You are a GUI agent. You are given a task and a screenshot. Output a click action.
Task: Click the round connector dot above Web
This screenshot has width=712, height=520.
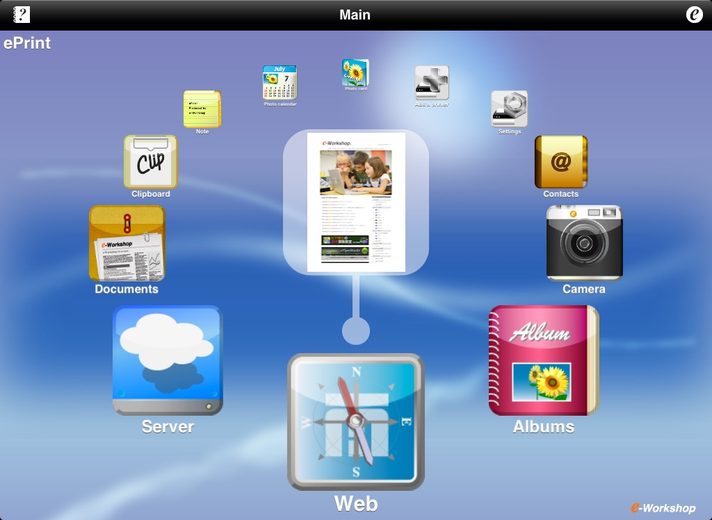click(356, 331)
